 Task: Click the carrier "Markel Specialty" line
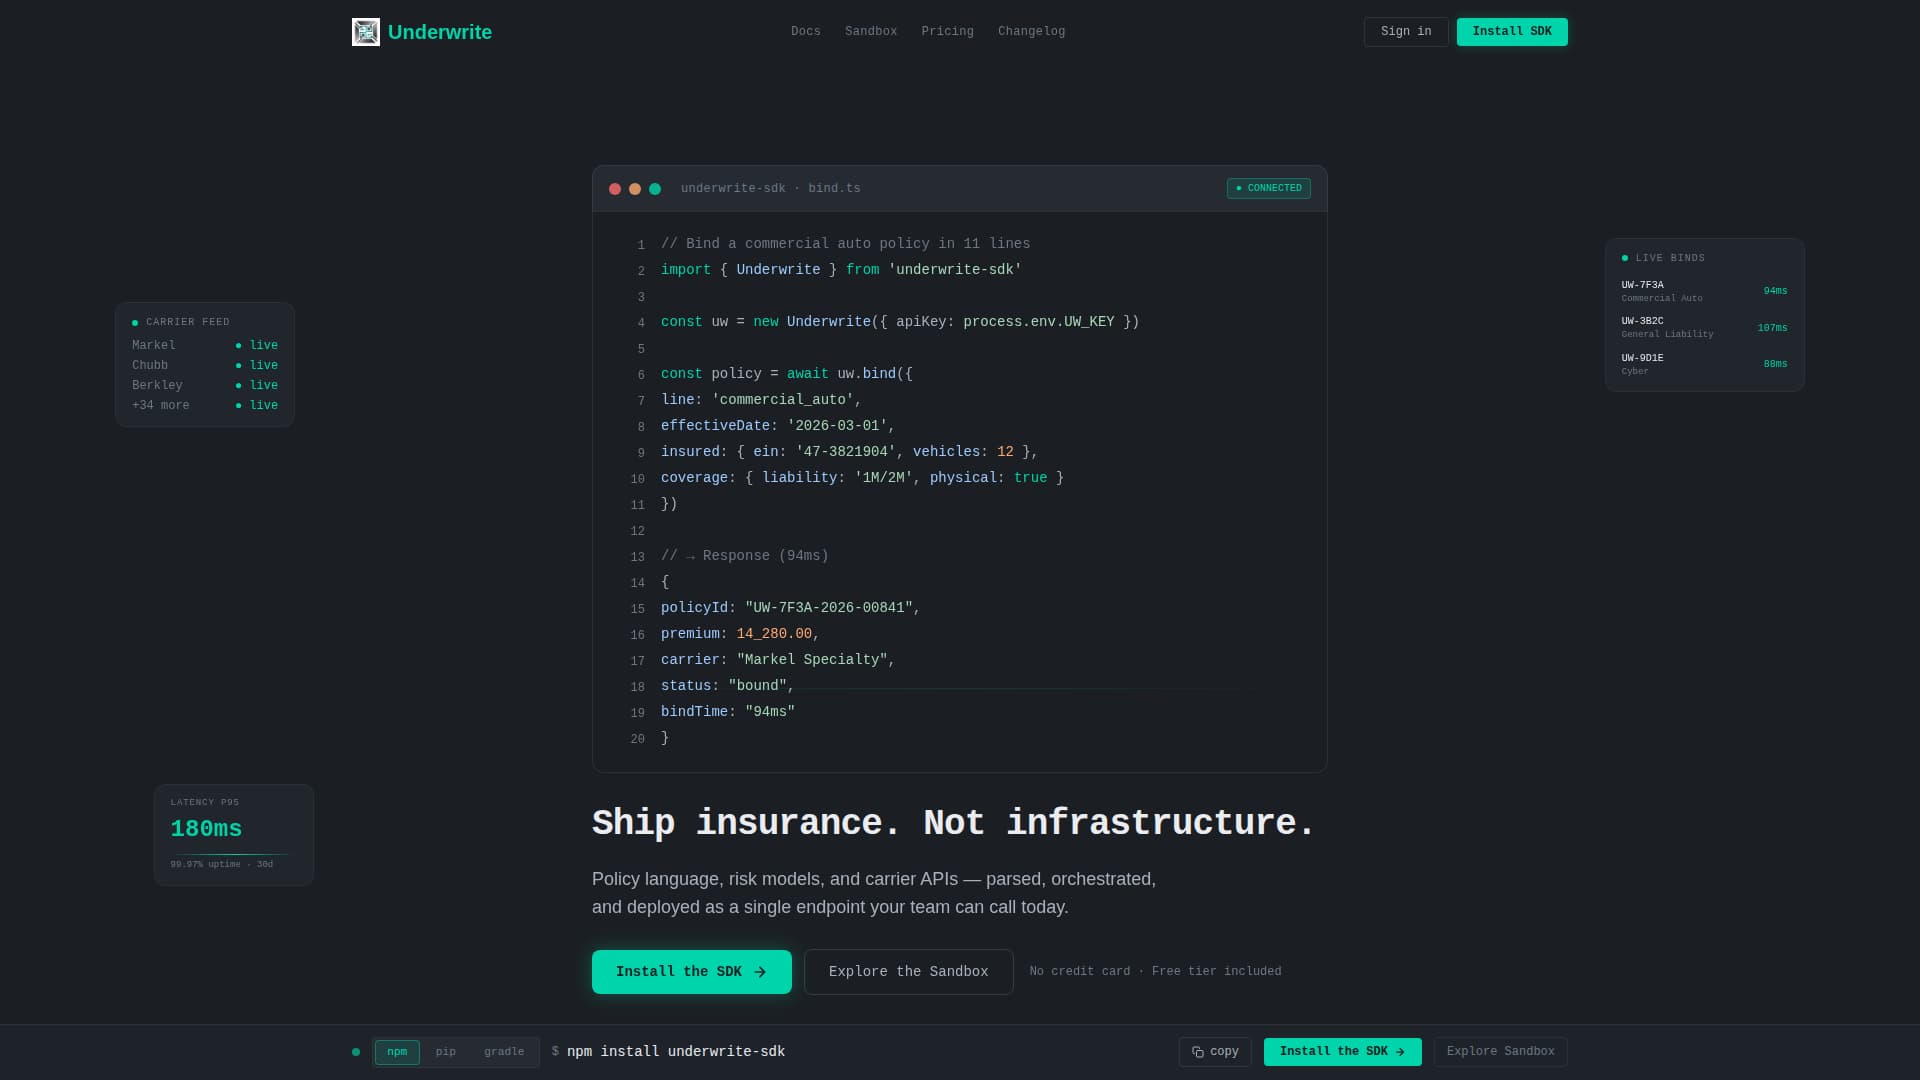(778, 660)
